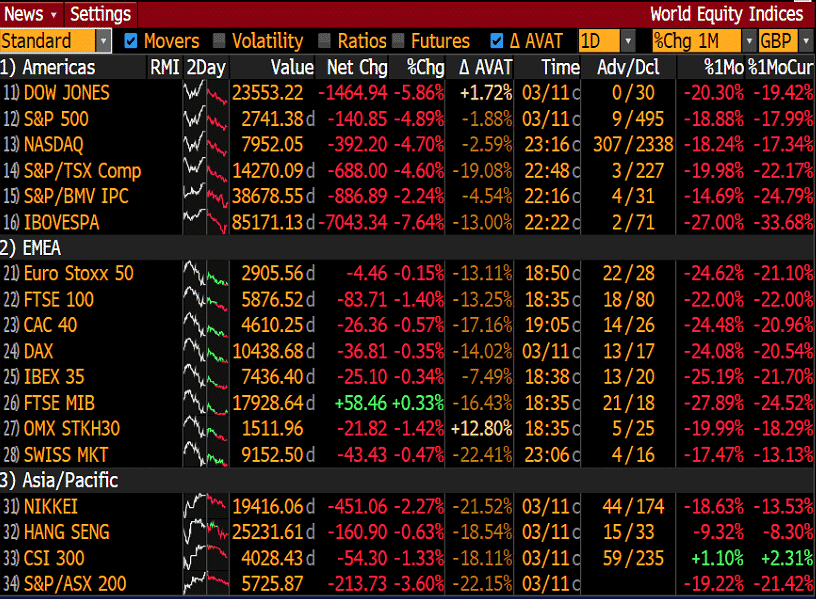Enable the Futures checkbox
816x599 pixels.
[399, 41]
